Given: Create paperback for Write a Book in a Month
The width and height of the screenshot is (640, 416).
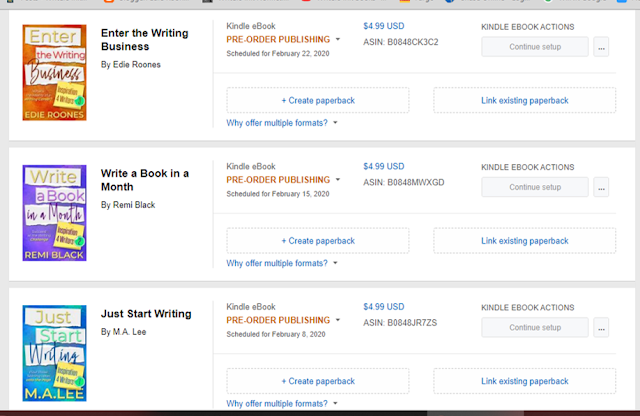Looking at the screenshot, I should [318, 240].
